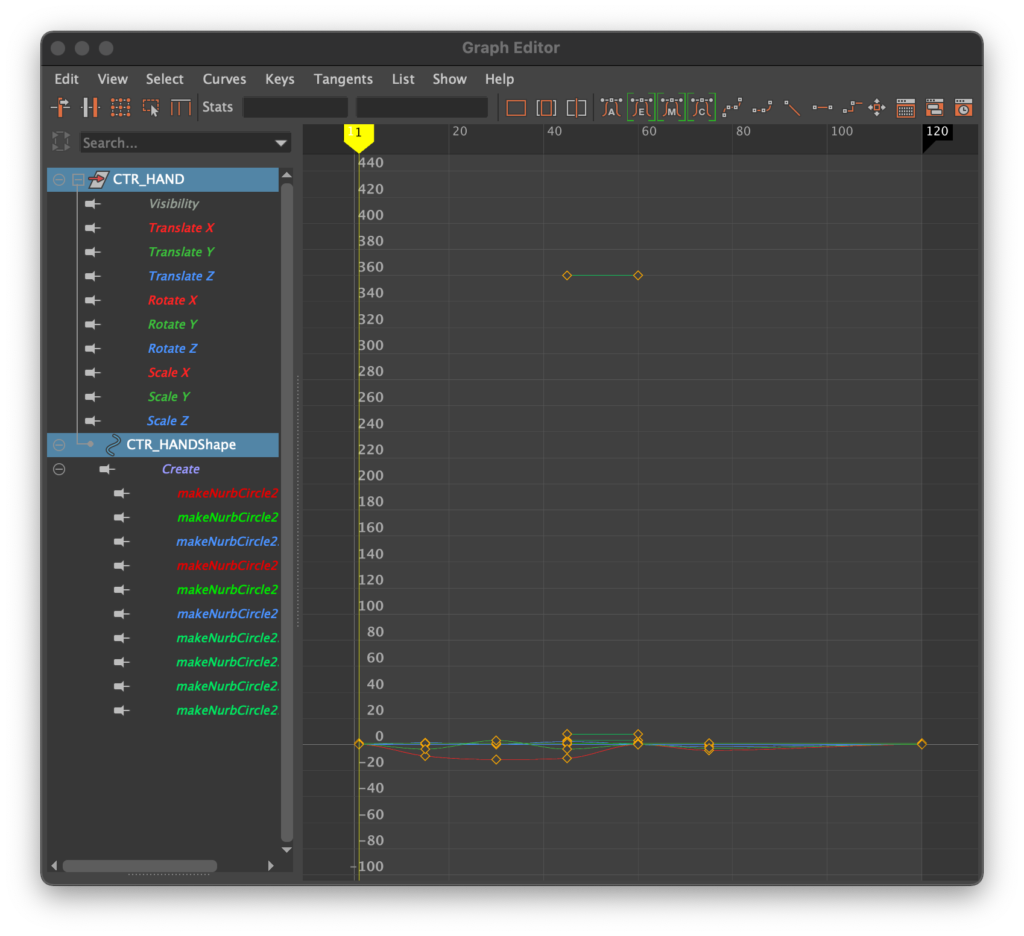Apply Flat tangents icon

point(822,107)
